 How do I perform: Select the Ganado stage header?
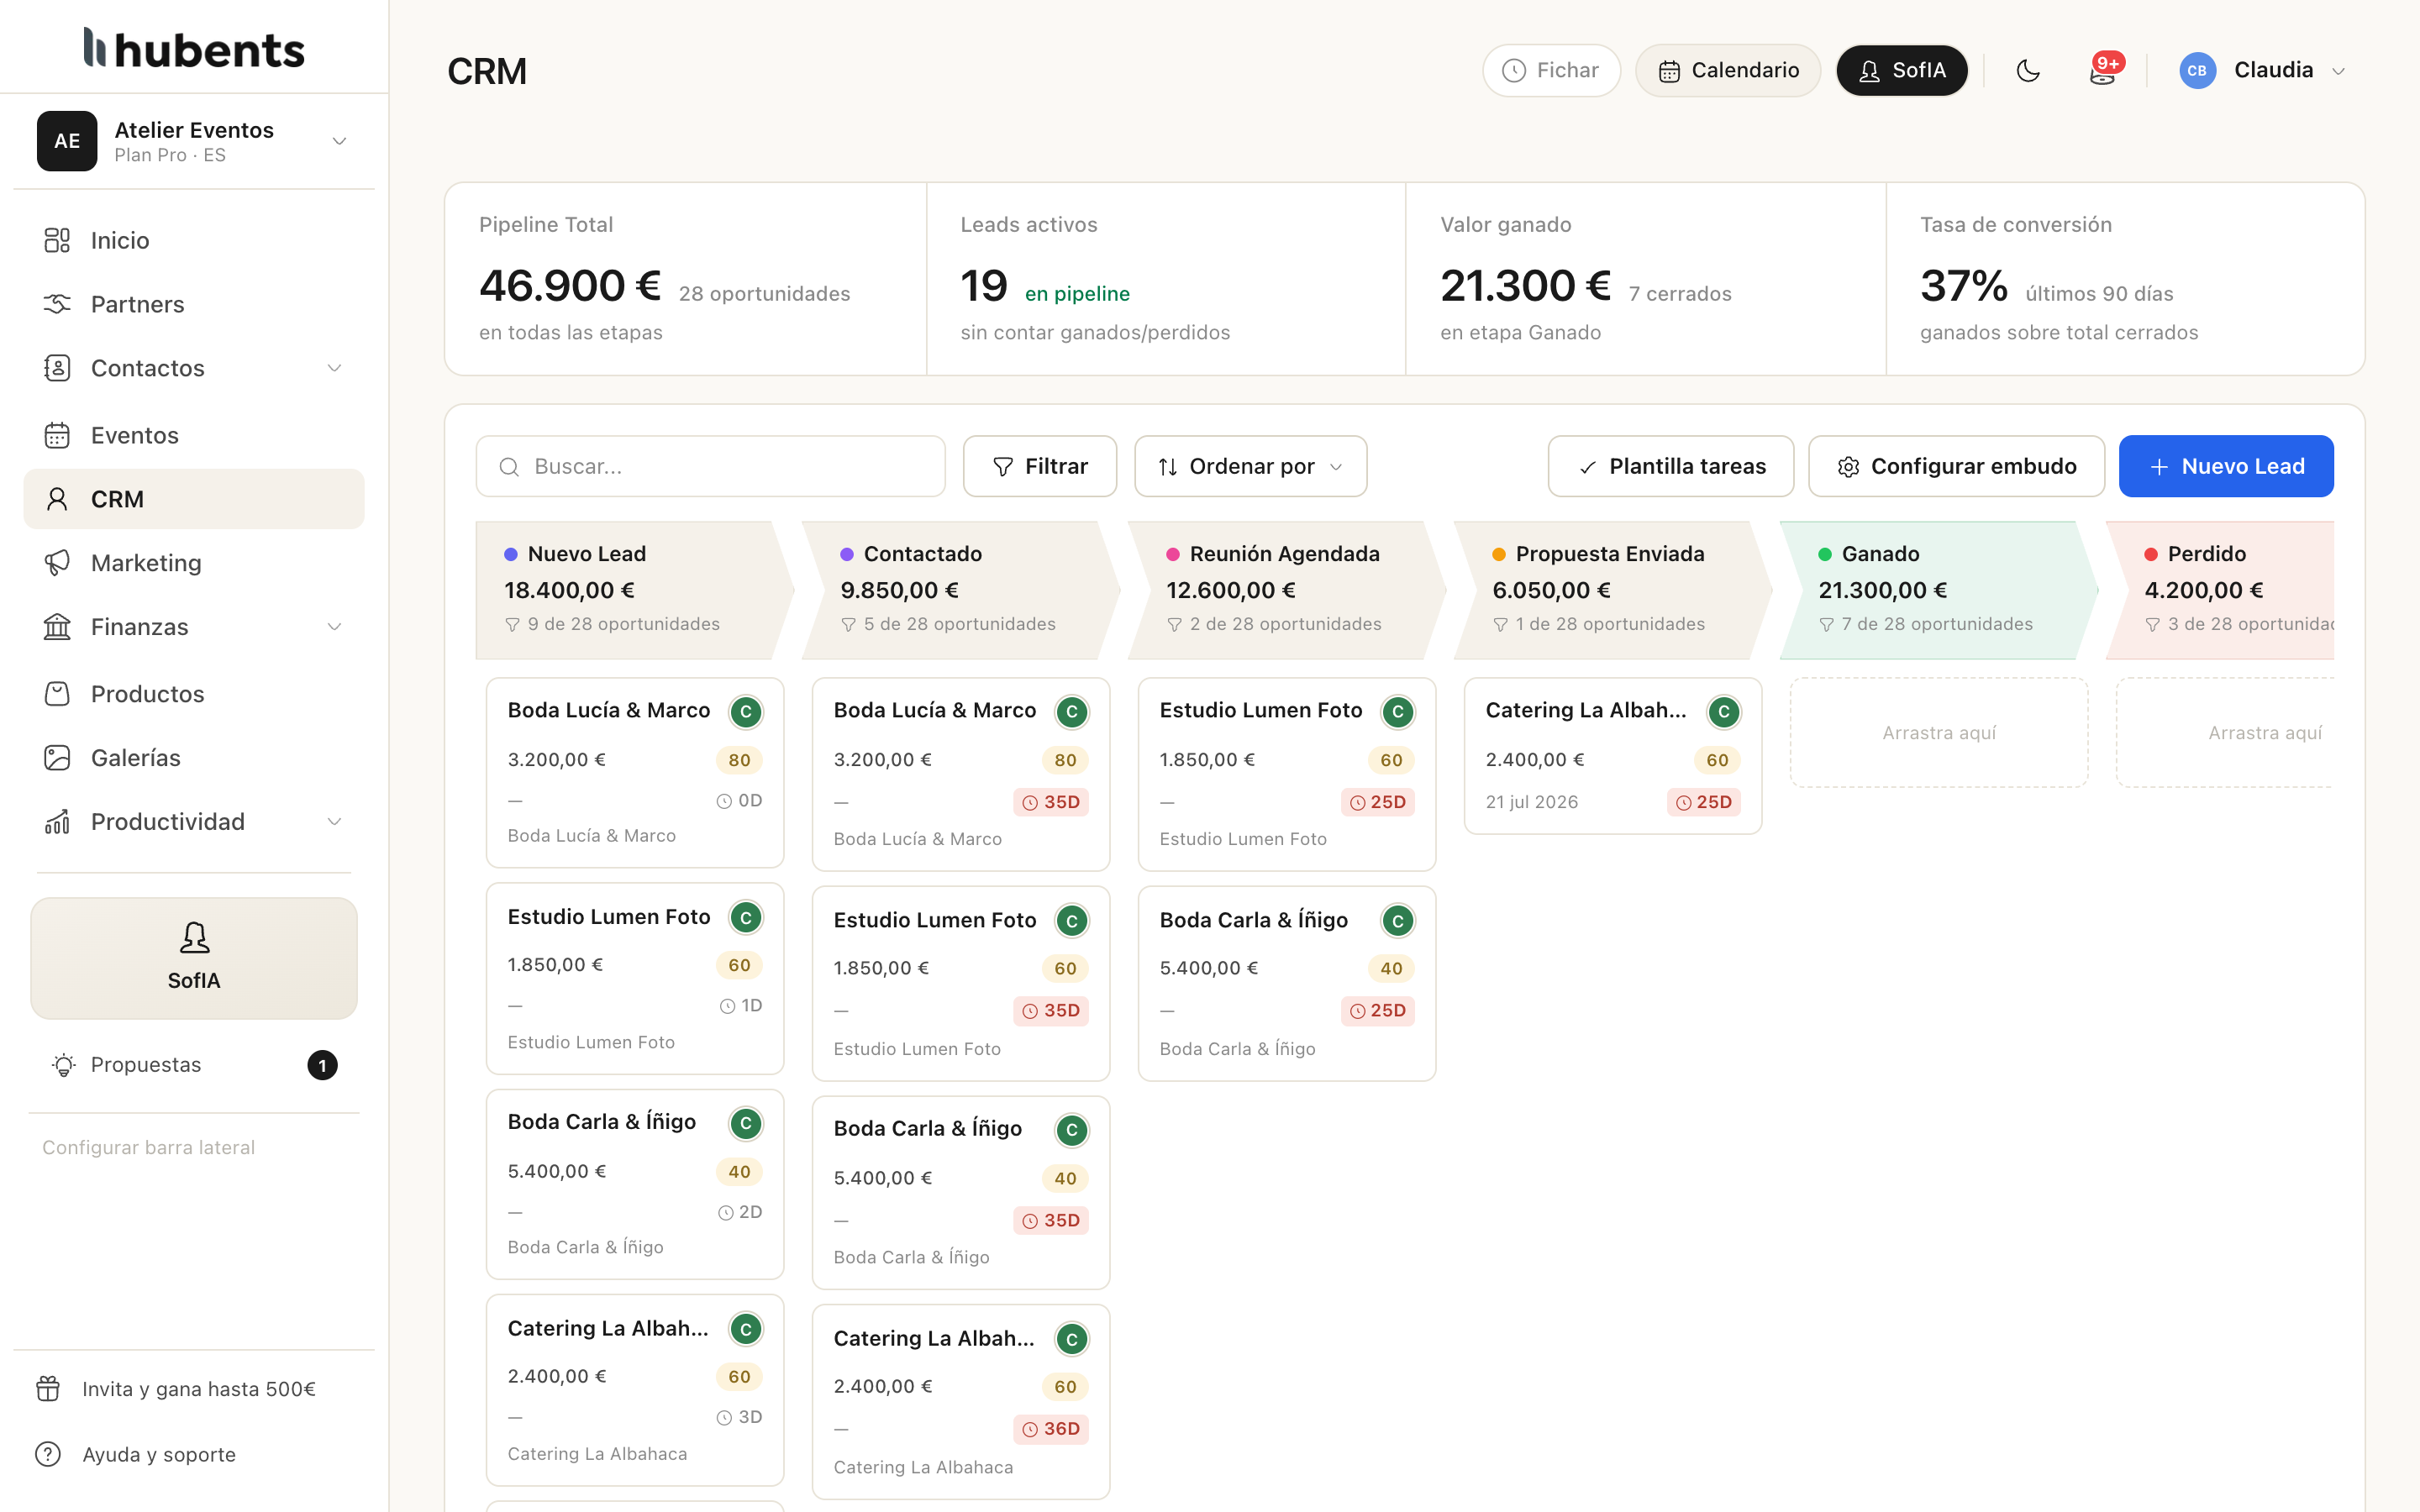1938,590
